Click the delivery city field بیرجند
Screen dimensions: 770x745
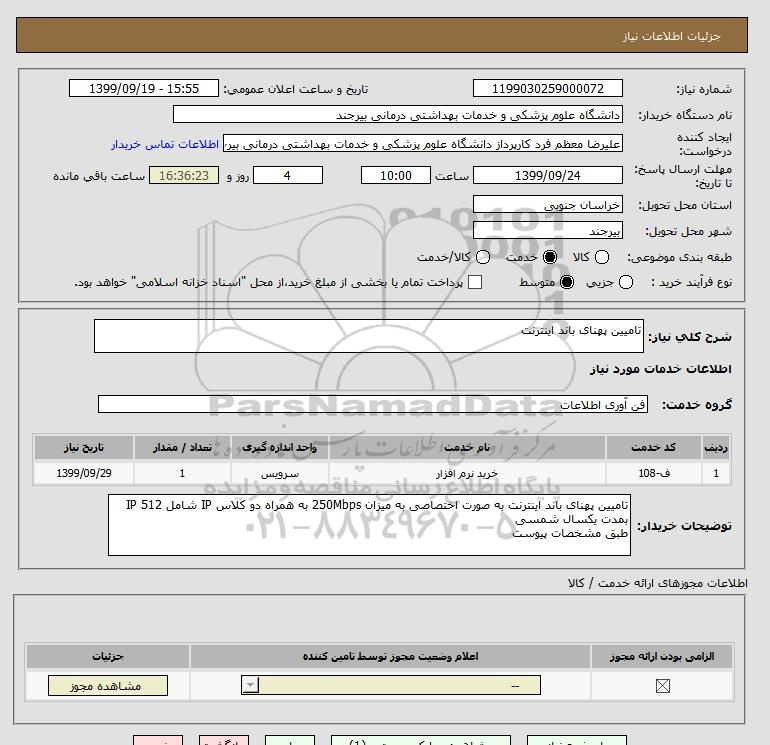click(548, 230)
